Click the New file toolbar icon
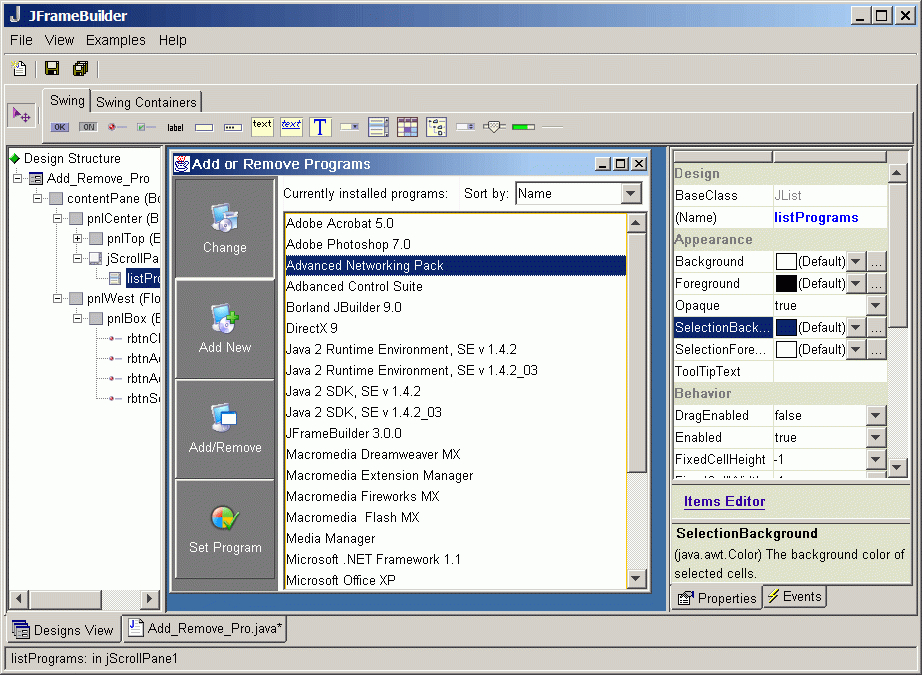Viewport: 922px width, 675px height. pos(19,69)
